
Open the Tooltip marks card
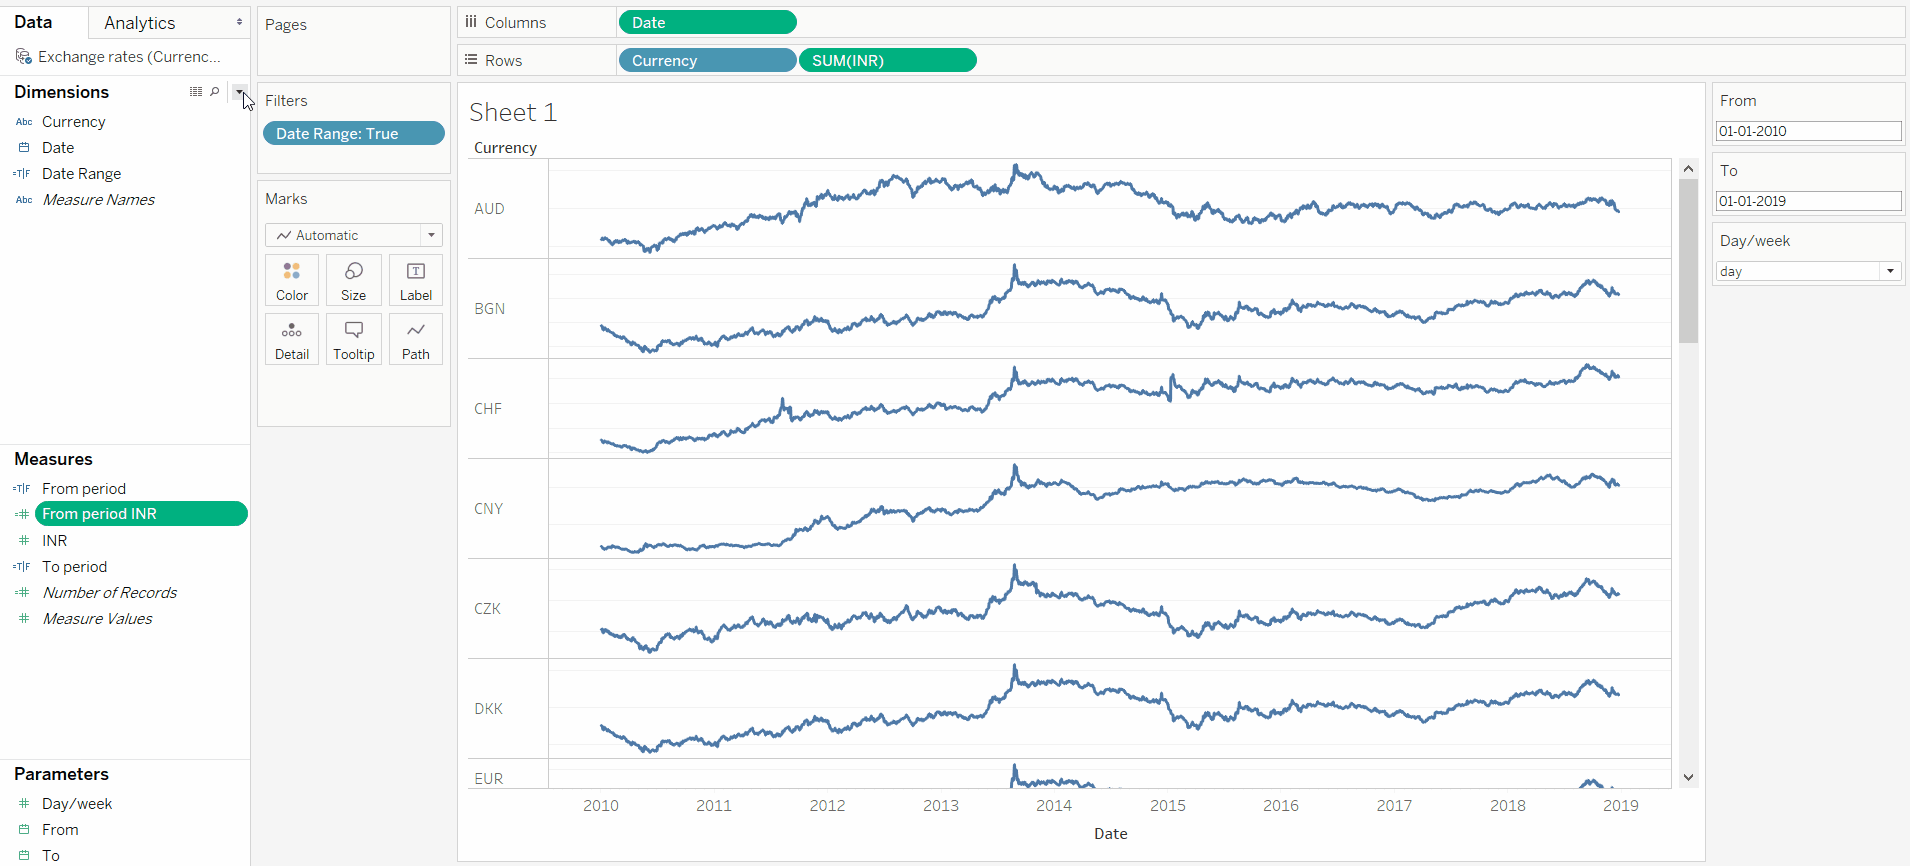(x=354, y=339)
